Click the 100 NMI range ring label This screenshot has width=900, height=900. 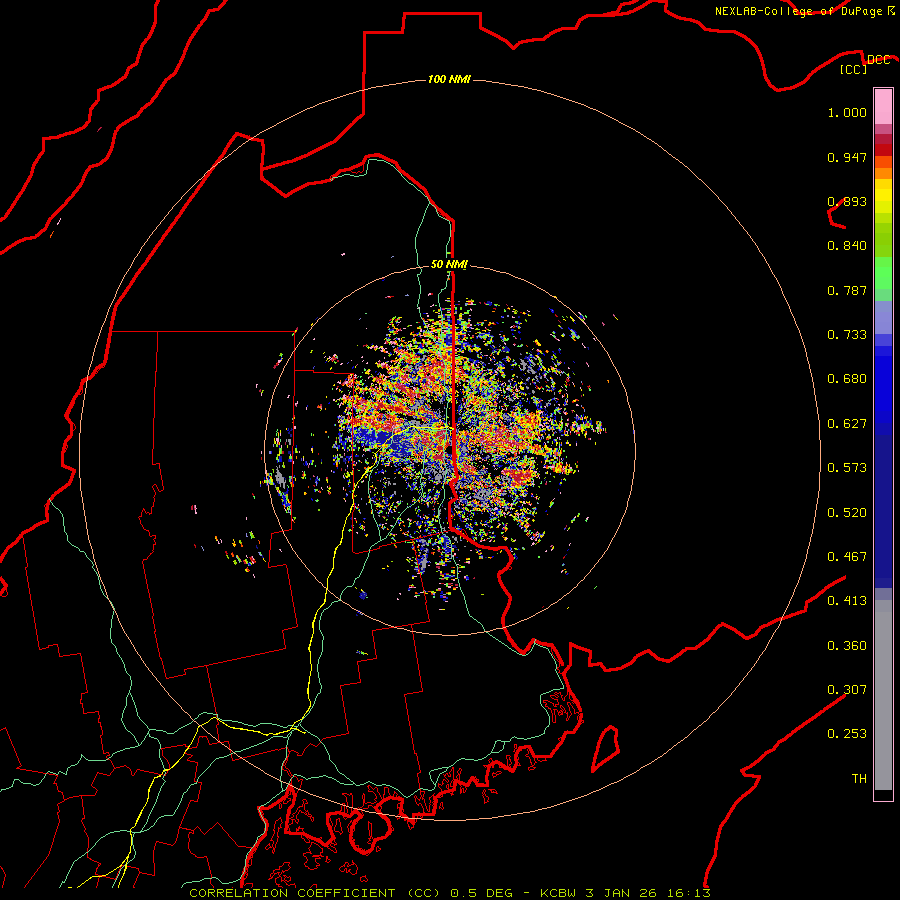click(x=449, y=79)
